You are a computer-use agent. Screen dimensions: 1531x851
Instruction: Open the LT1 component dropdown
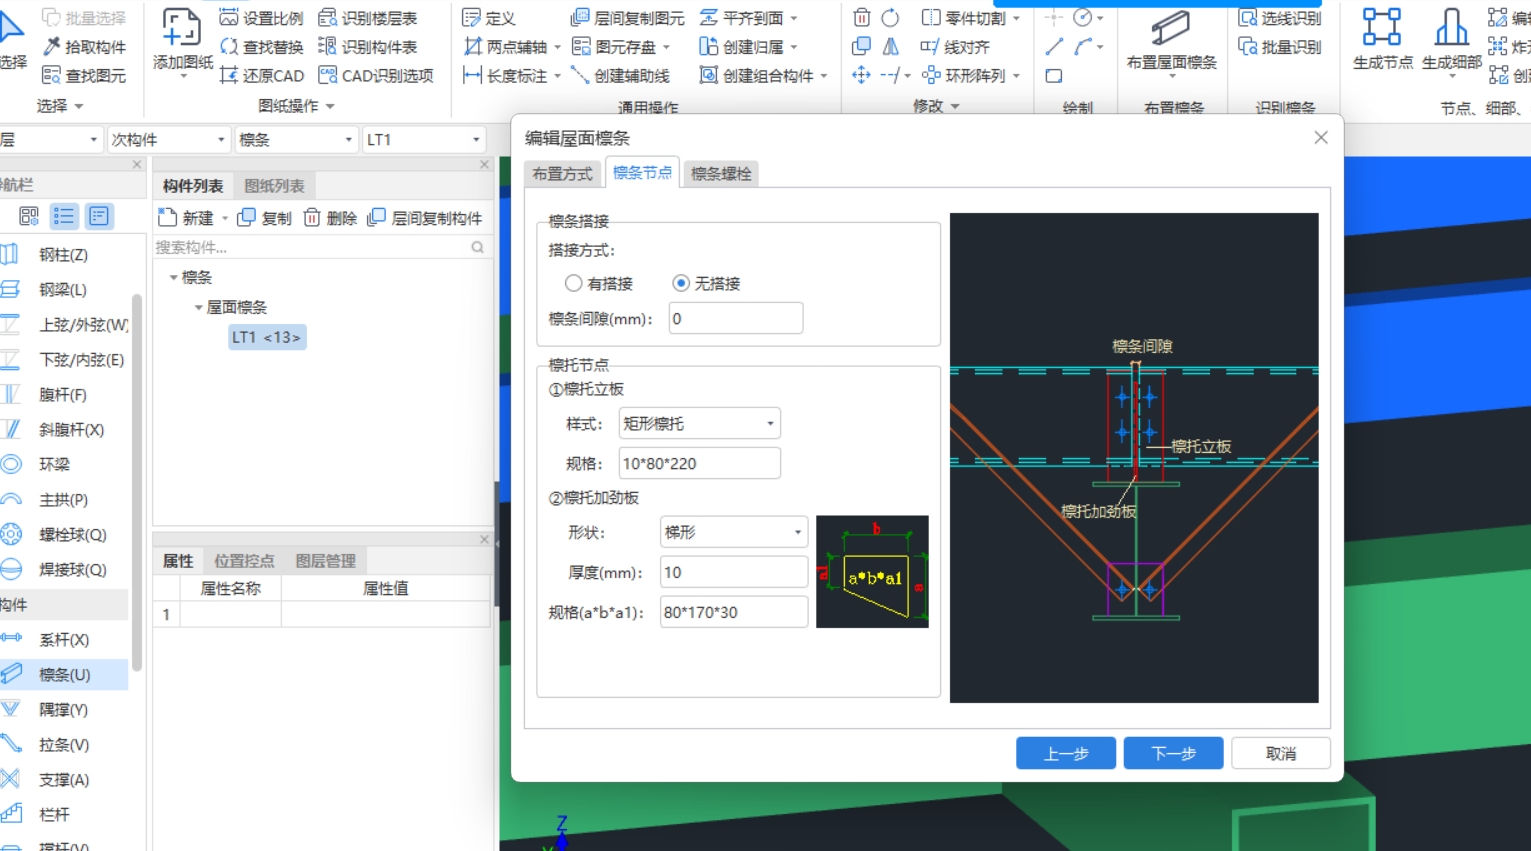[x=424, y=140]
